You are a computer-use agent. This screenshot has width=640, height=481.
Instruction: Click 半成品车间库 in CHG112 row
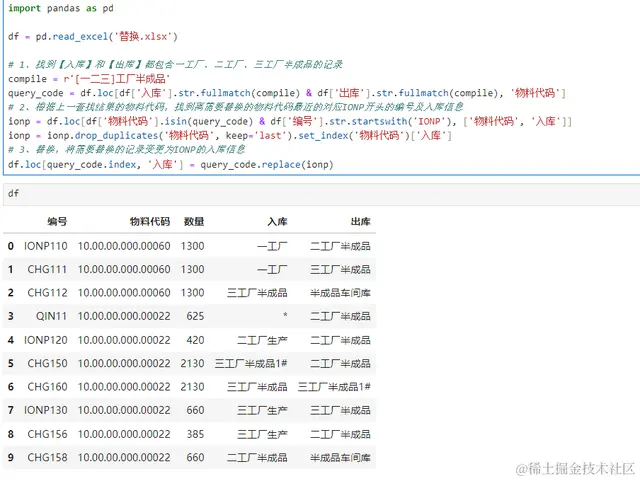coord(340,292)
